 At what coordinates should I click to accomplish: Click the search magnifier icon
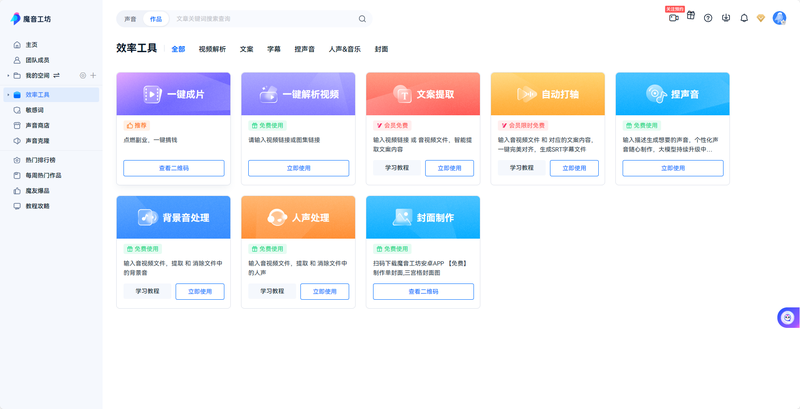362,19
